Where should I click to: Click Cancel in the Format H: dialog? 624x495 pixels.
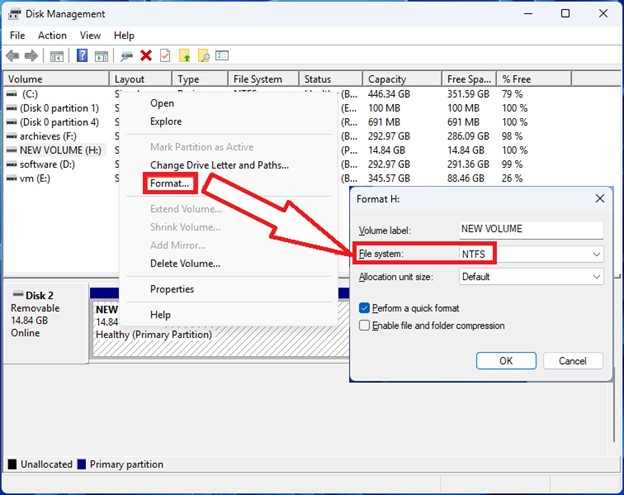[573, 361]
